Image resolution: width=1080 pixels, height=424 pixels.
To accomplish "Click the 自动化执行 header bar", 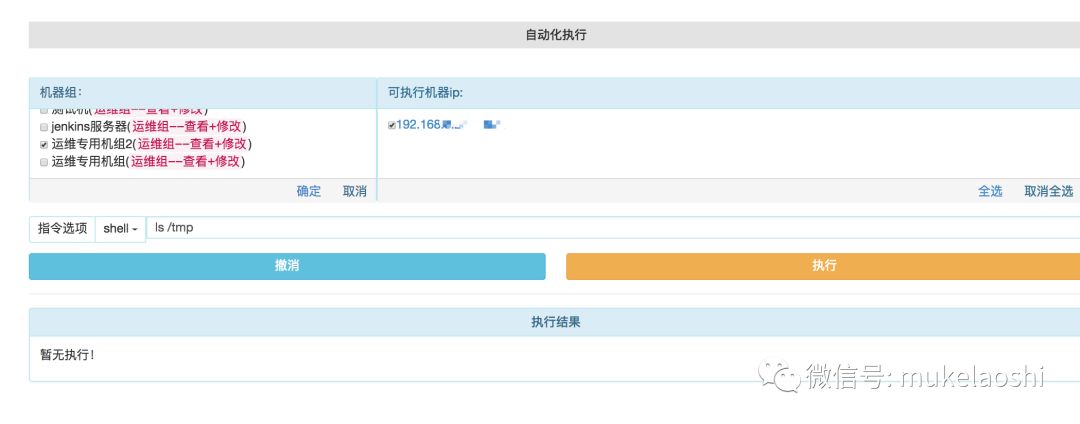I will pos(555,35).
